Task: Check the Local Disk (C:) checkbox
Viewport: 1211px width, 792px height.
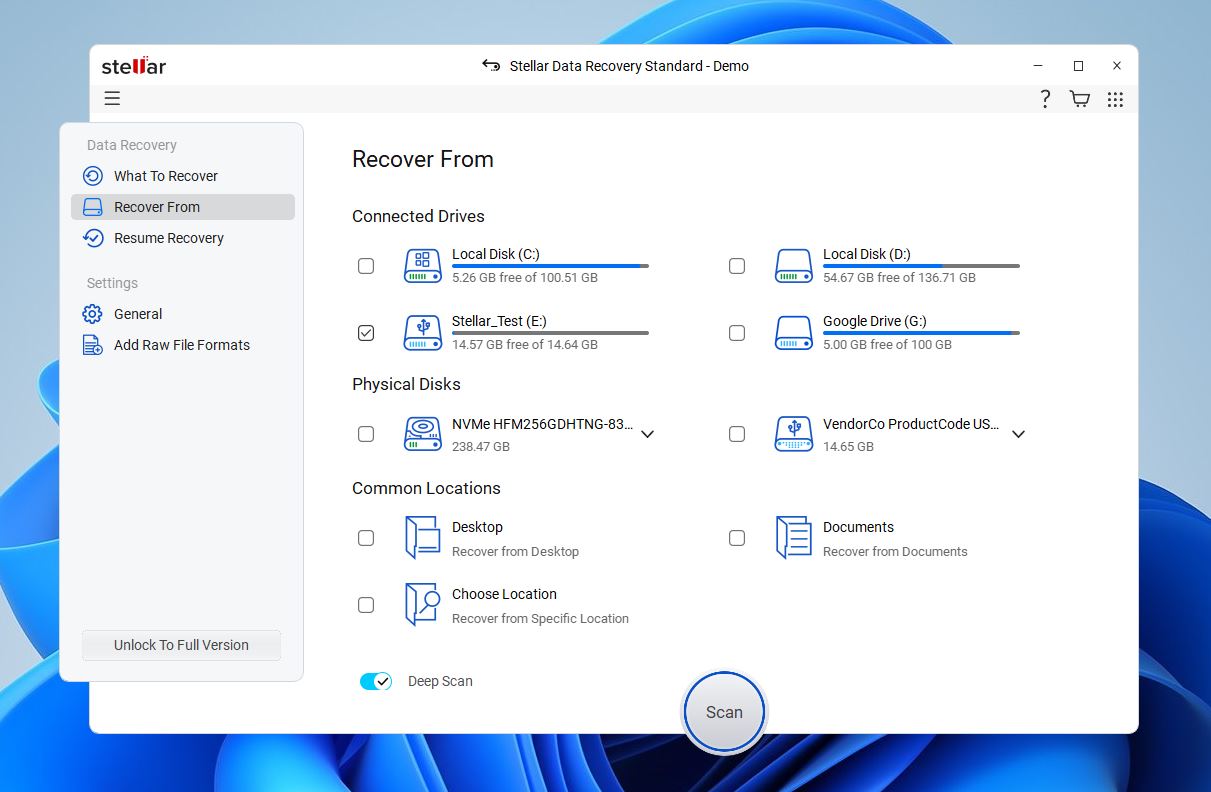Action: 366,266
